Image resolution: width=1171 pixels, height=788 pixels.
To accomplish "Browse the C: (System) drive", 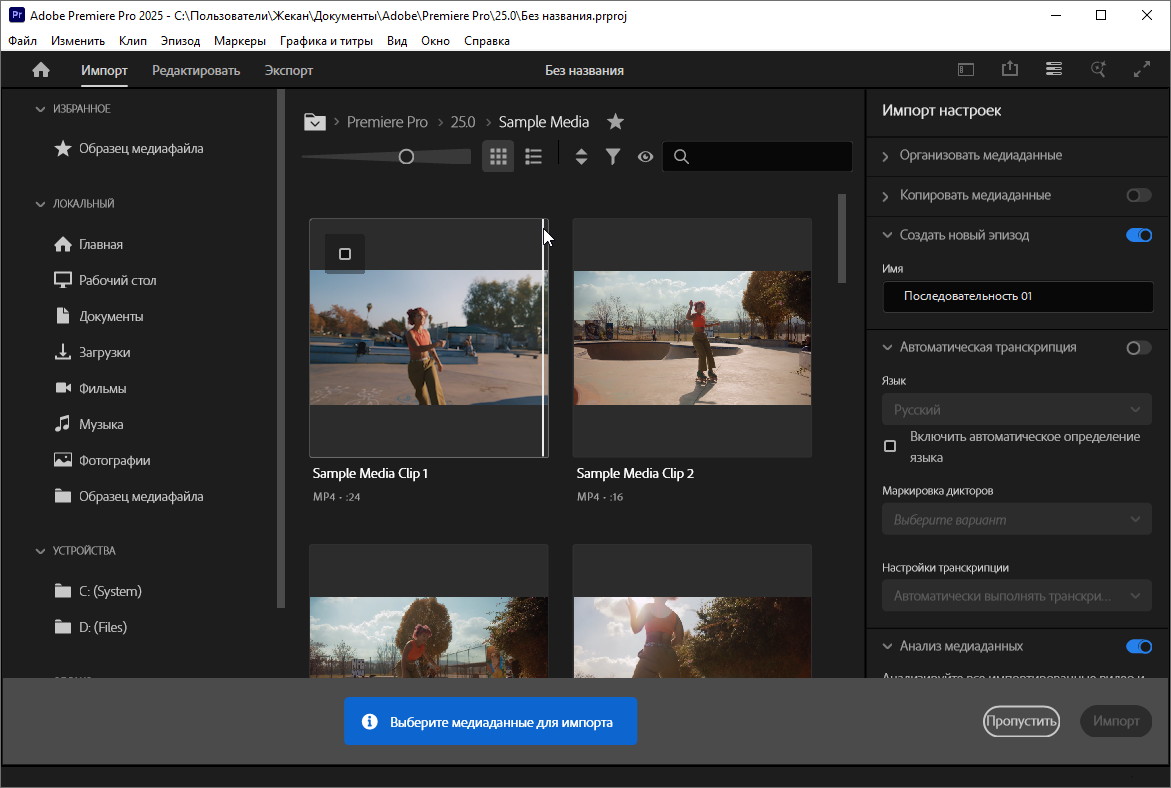I will tap(98, 591).
